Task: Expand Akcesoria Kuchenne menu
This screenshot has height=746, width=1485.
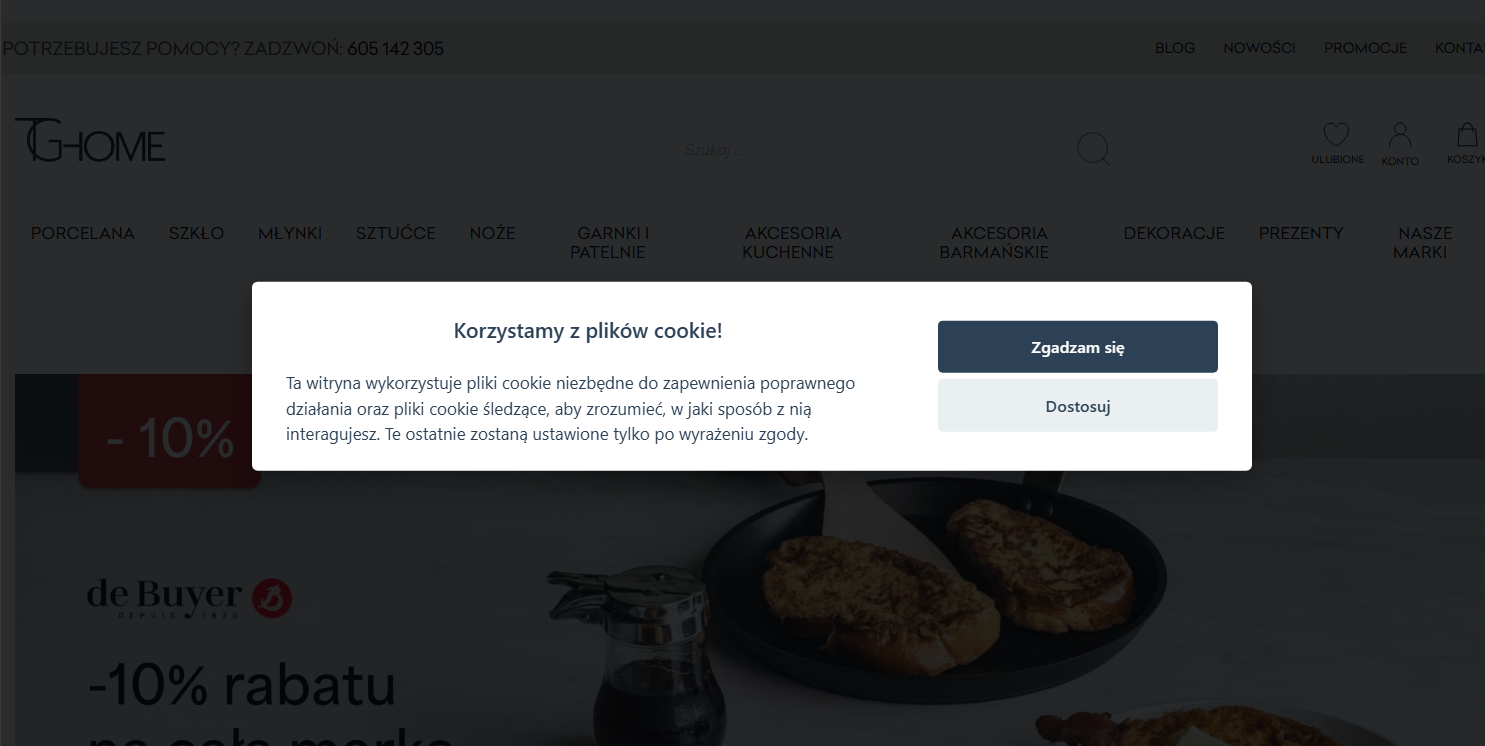Action: tap(789, 243)
